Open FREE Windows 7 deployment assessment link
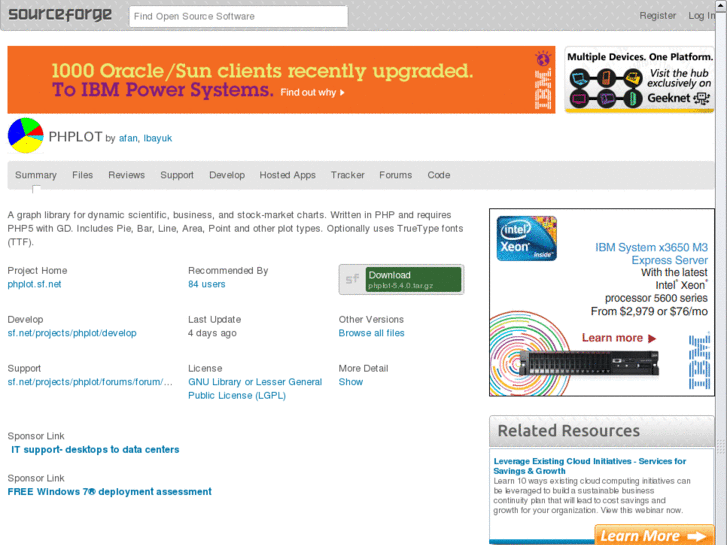The width and height of the screenshot is (727, 545). 109,492
